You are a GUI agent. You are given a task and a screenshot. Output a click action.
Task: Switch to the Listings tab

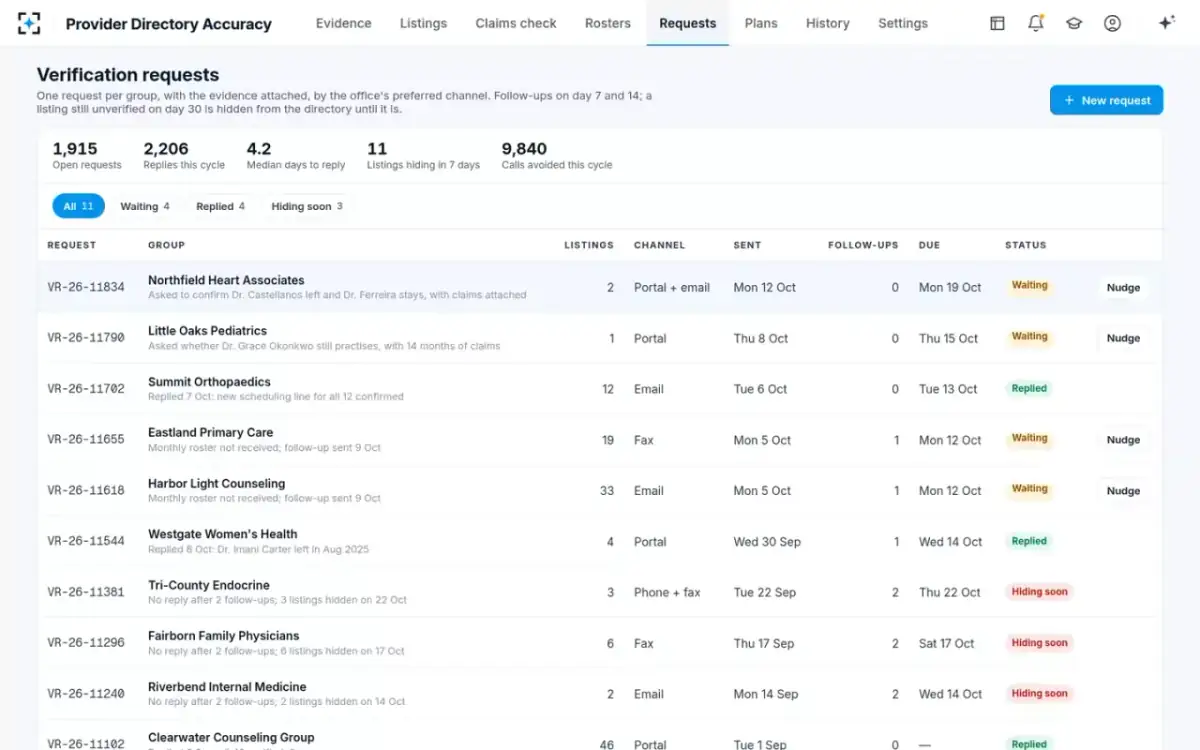click(x=423, y=23)
